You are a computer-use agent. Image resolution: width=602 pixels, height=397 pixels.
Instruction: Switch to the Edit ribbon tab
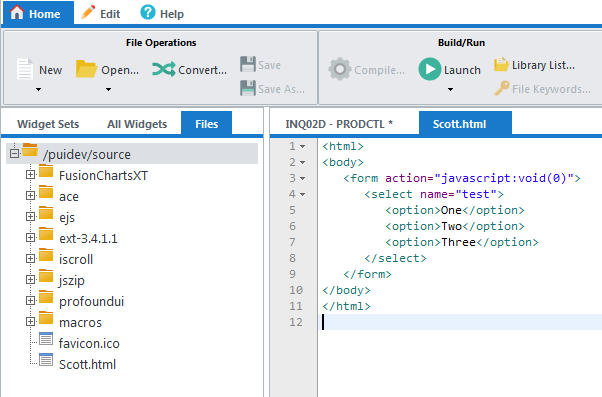pyautogui.click(x=101, y=13)
